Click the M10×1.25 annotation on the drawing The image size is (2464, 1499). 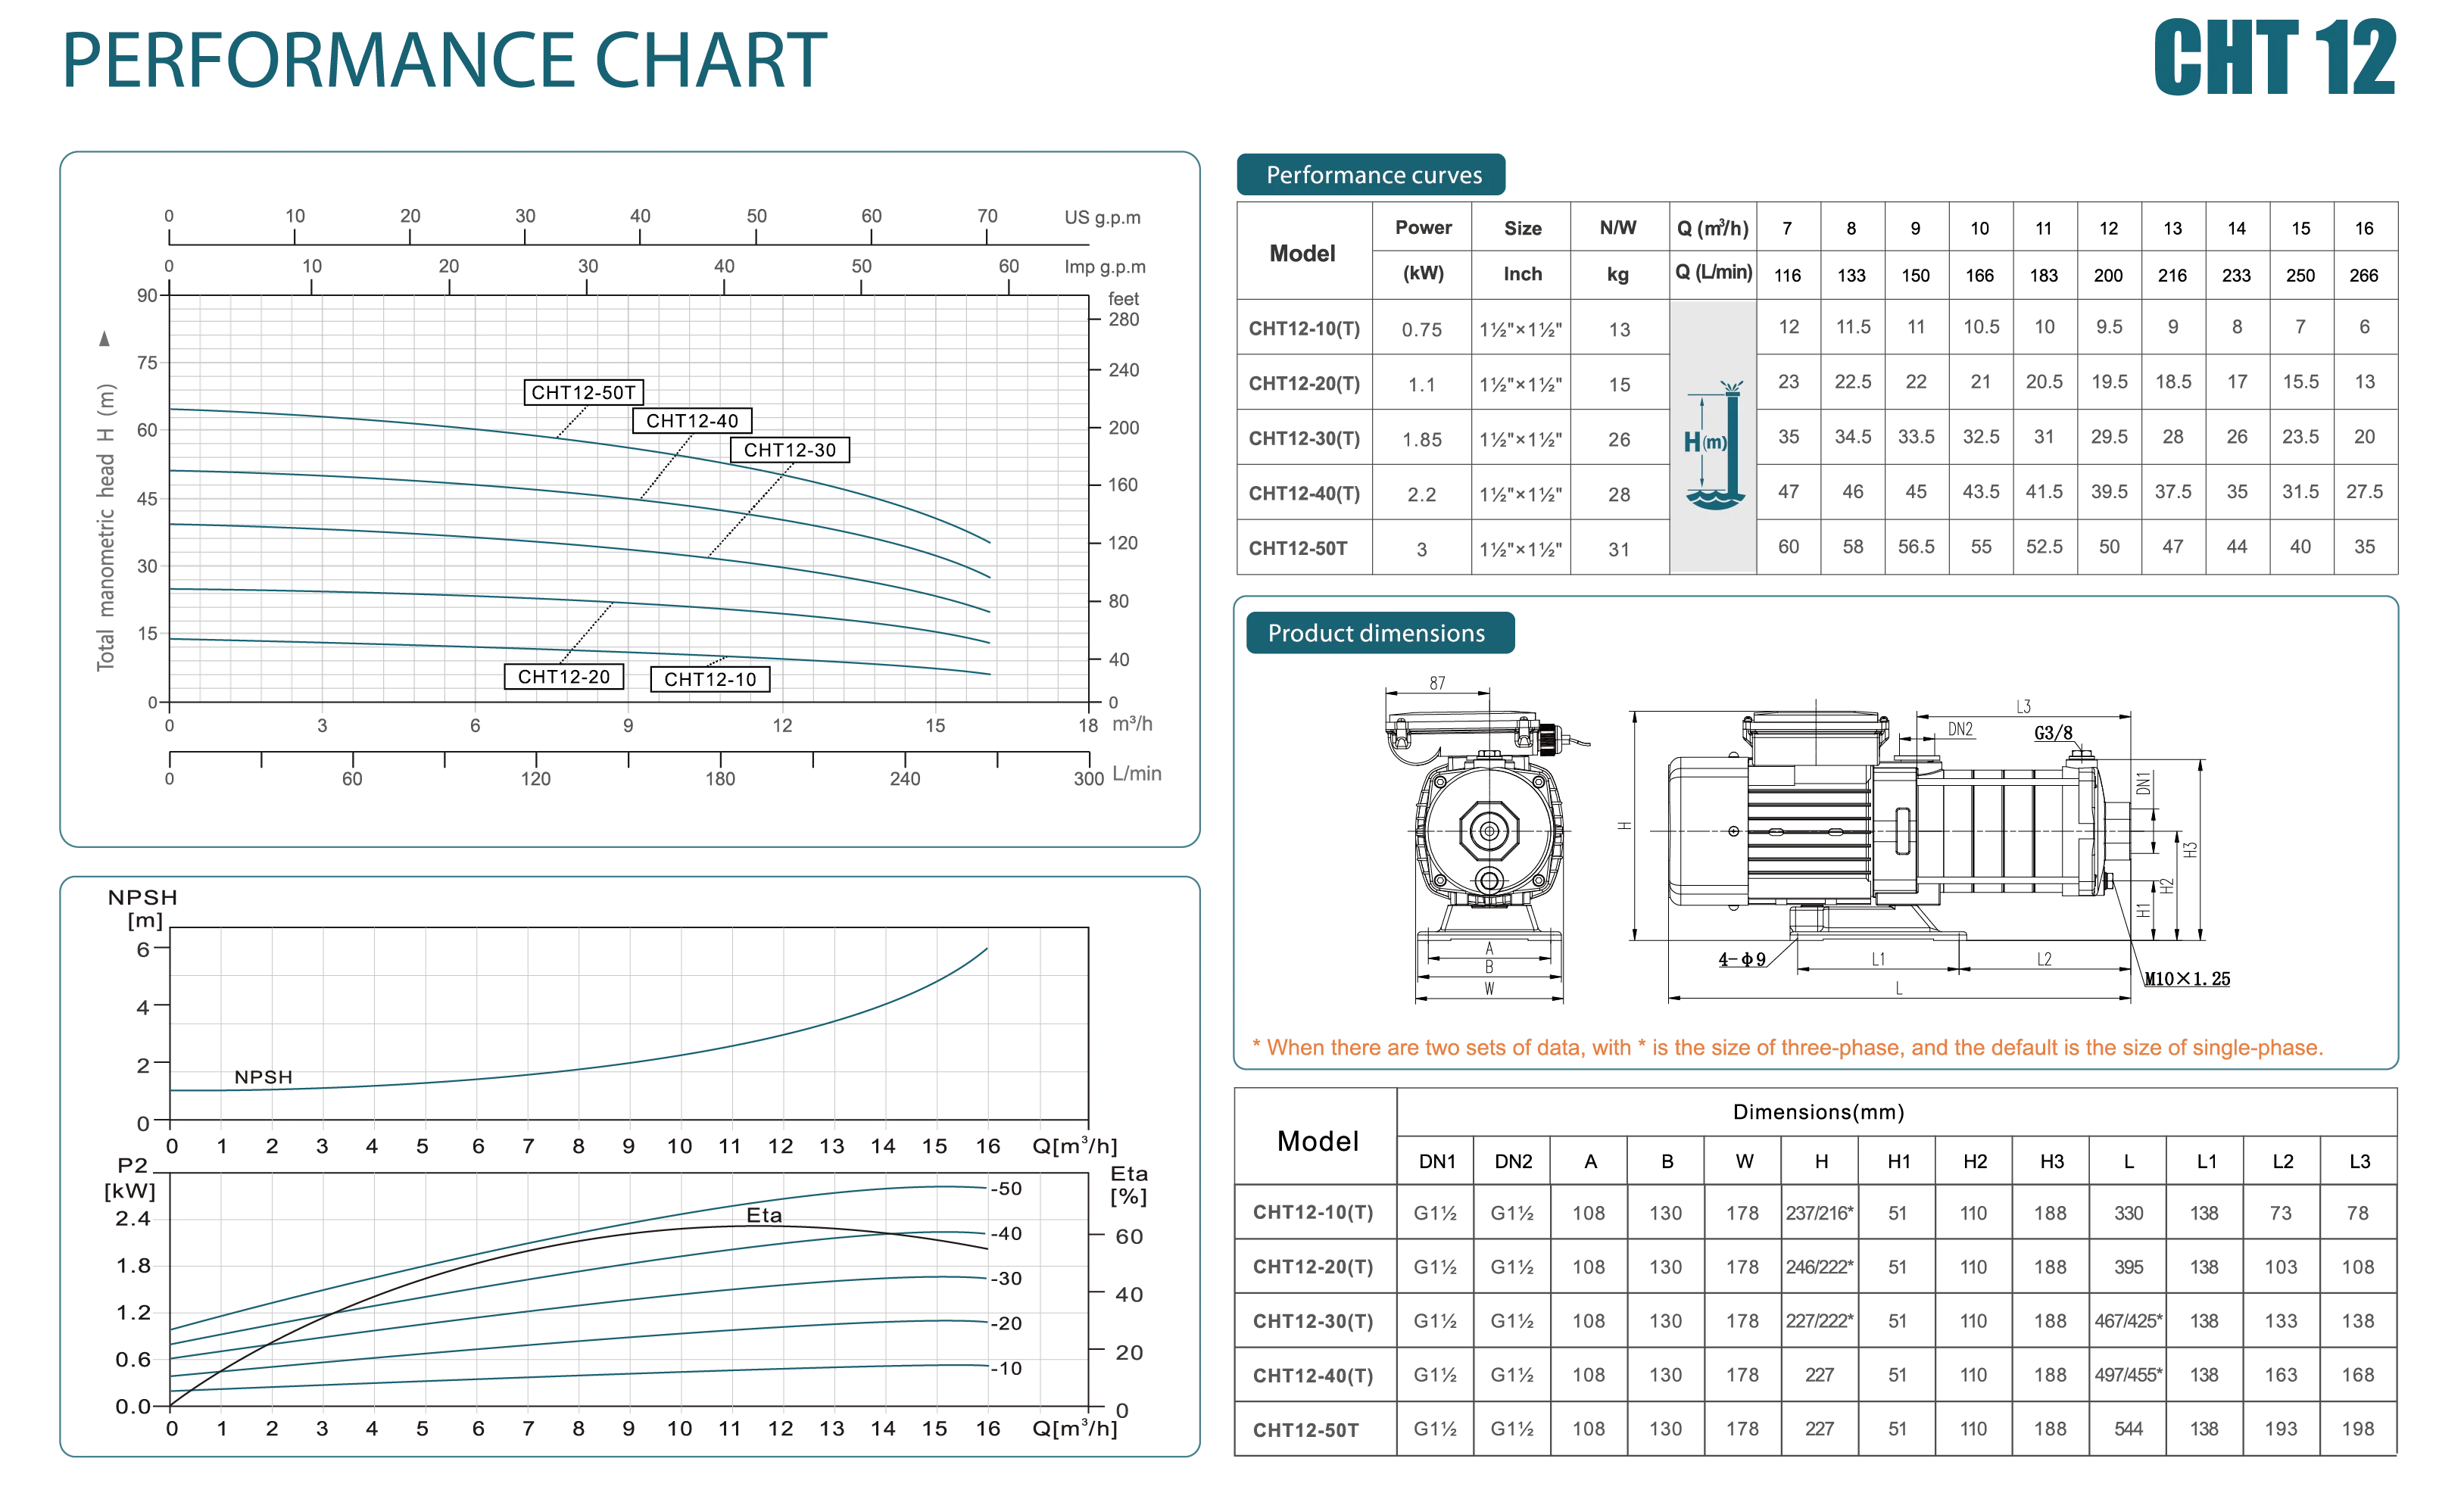(2186, 979)
